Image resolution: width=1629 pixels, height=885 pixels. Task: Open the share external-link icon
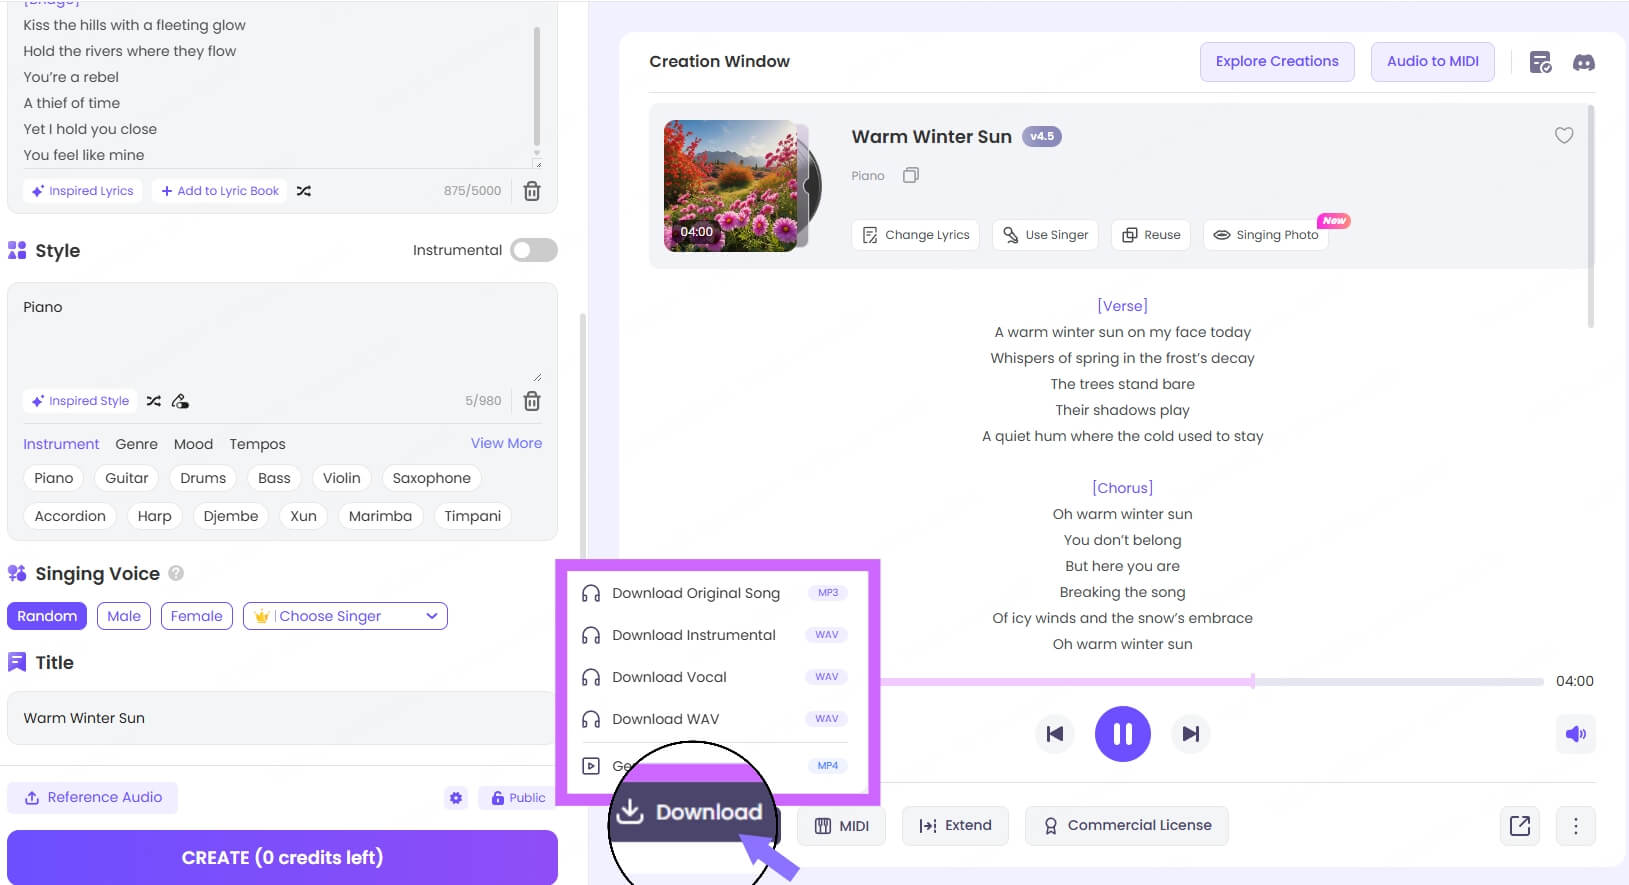coord(1520,826)
